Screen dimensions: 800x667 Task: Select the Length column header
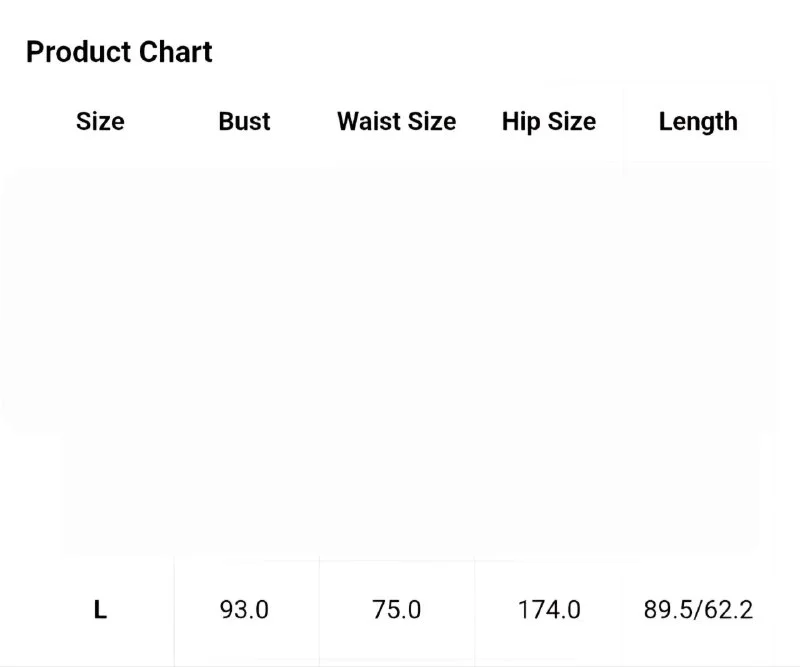point(698,122)
